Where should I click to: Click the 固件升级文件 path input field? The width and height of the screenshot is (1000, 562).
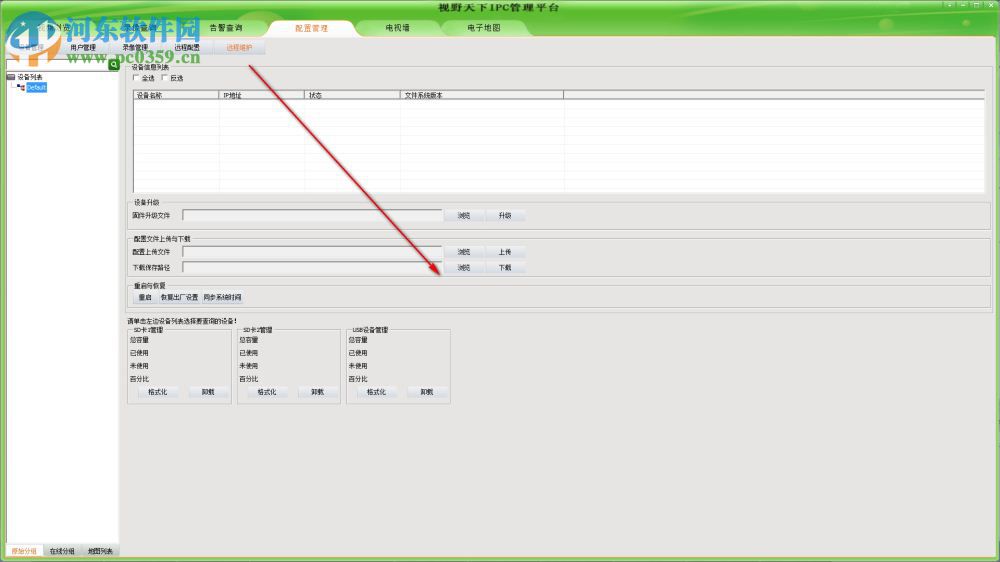(x=312, y=216)
